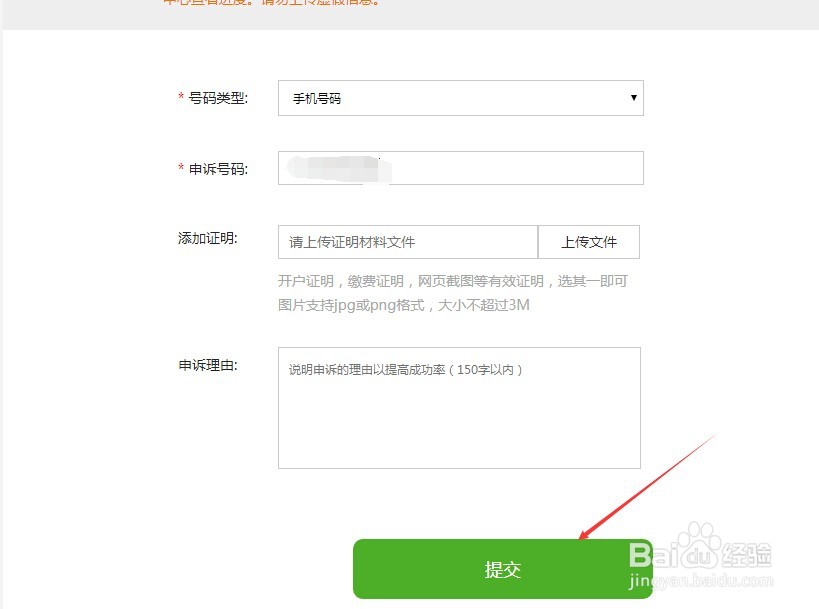Viewport: 819px width, 609px height.
Task: Click the 开户证明，缴费证明 hint text line
Action: click(x=452, y=282)
